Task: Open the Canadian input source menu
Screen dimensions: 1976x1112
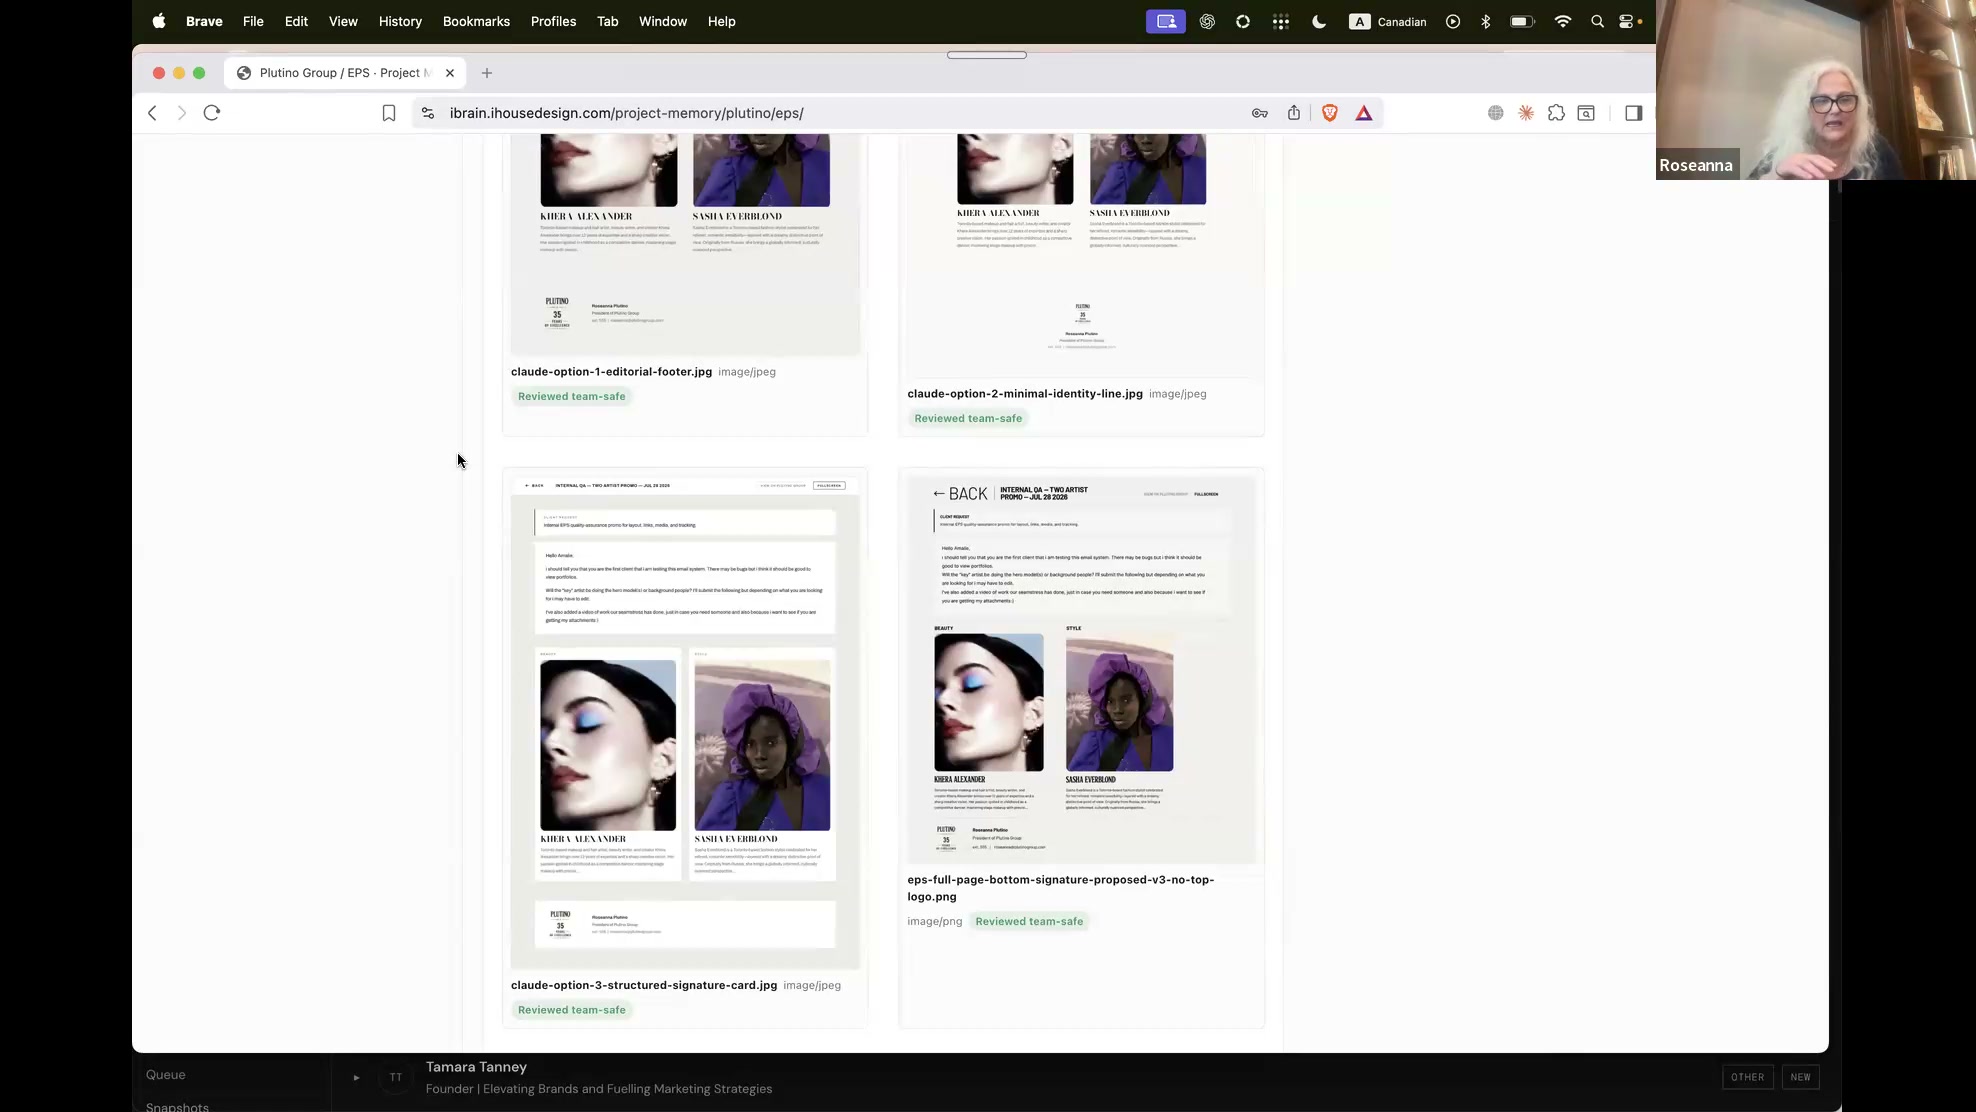Action: pyautogui.click(x=1388, y=21)
